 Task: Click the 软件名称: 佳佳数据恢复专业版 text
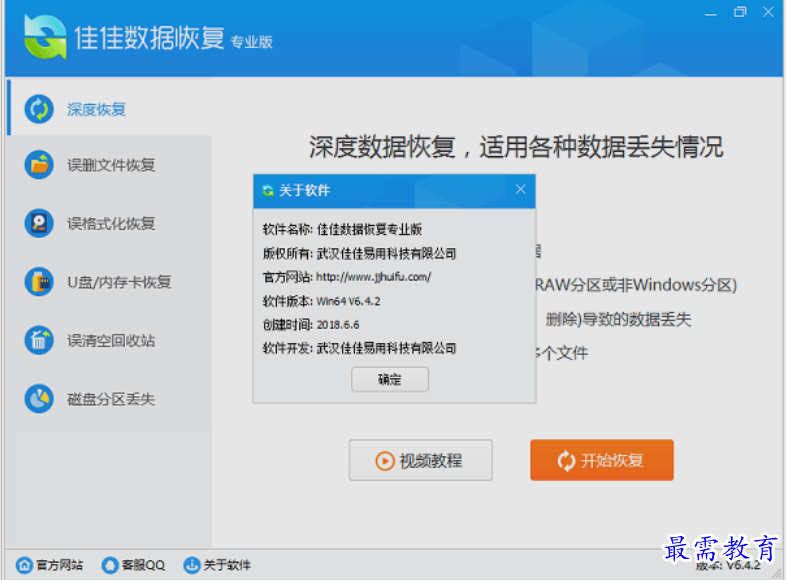342,230
